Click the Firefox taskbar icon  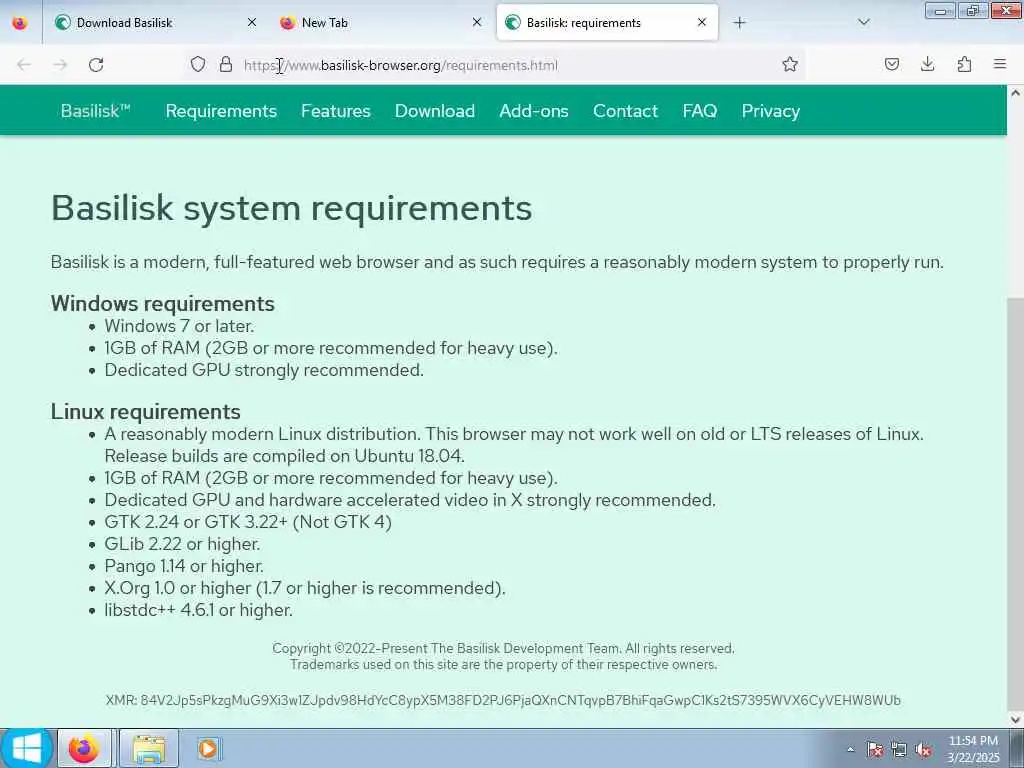pyautogui.click(x=84, y=748)
